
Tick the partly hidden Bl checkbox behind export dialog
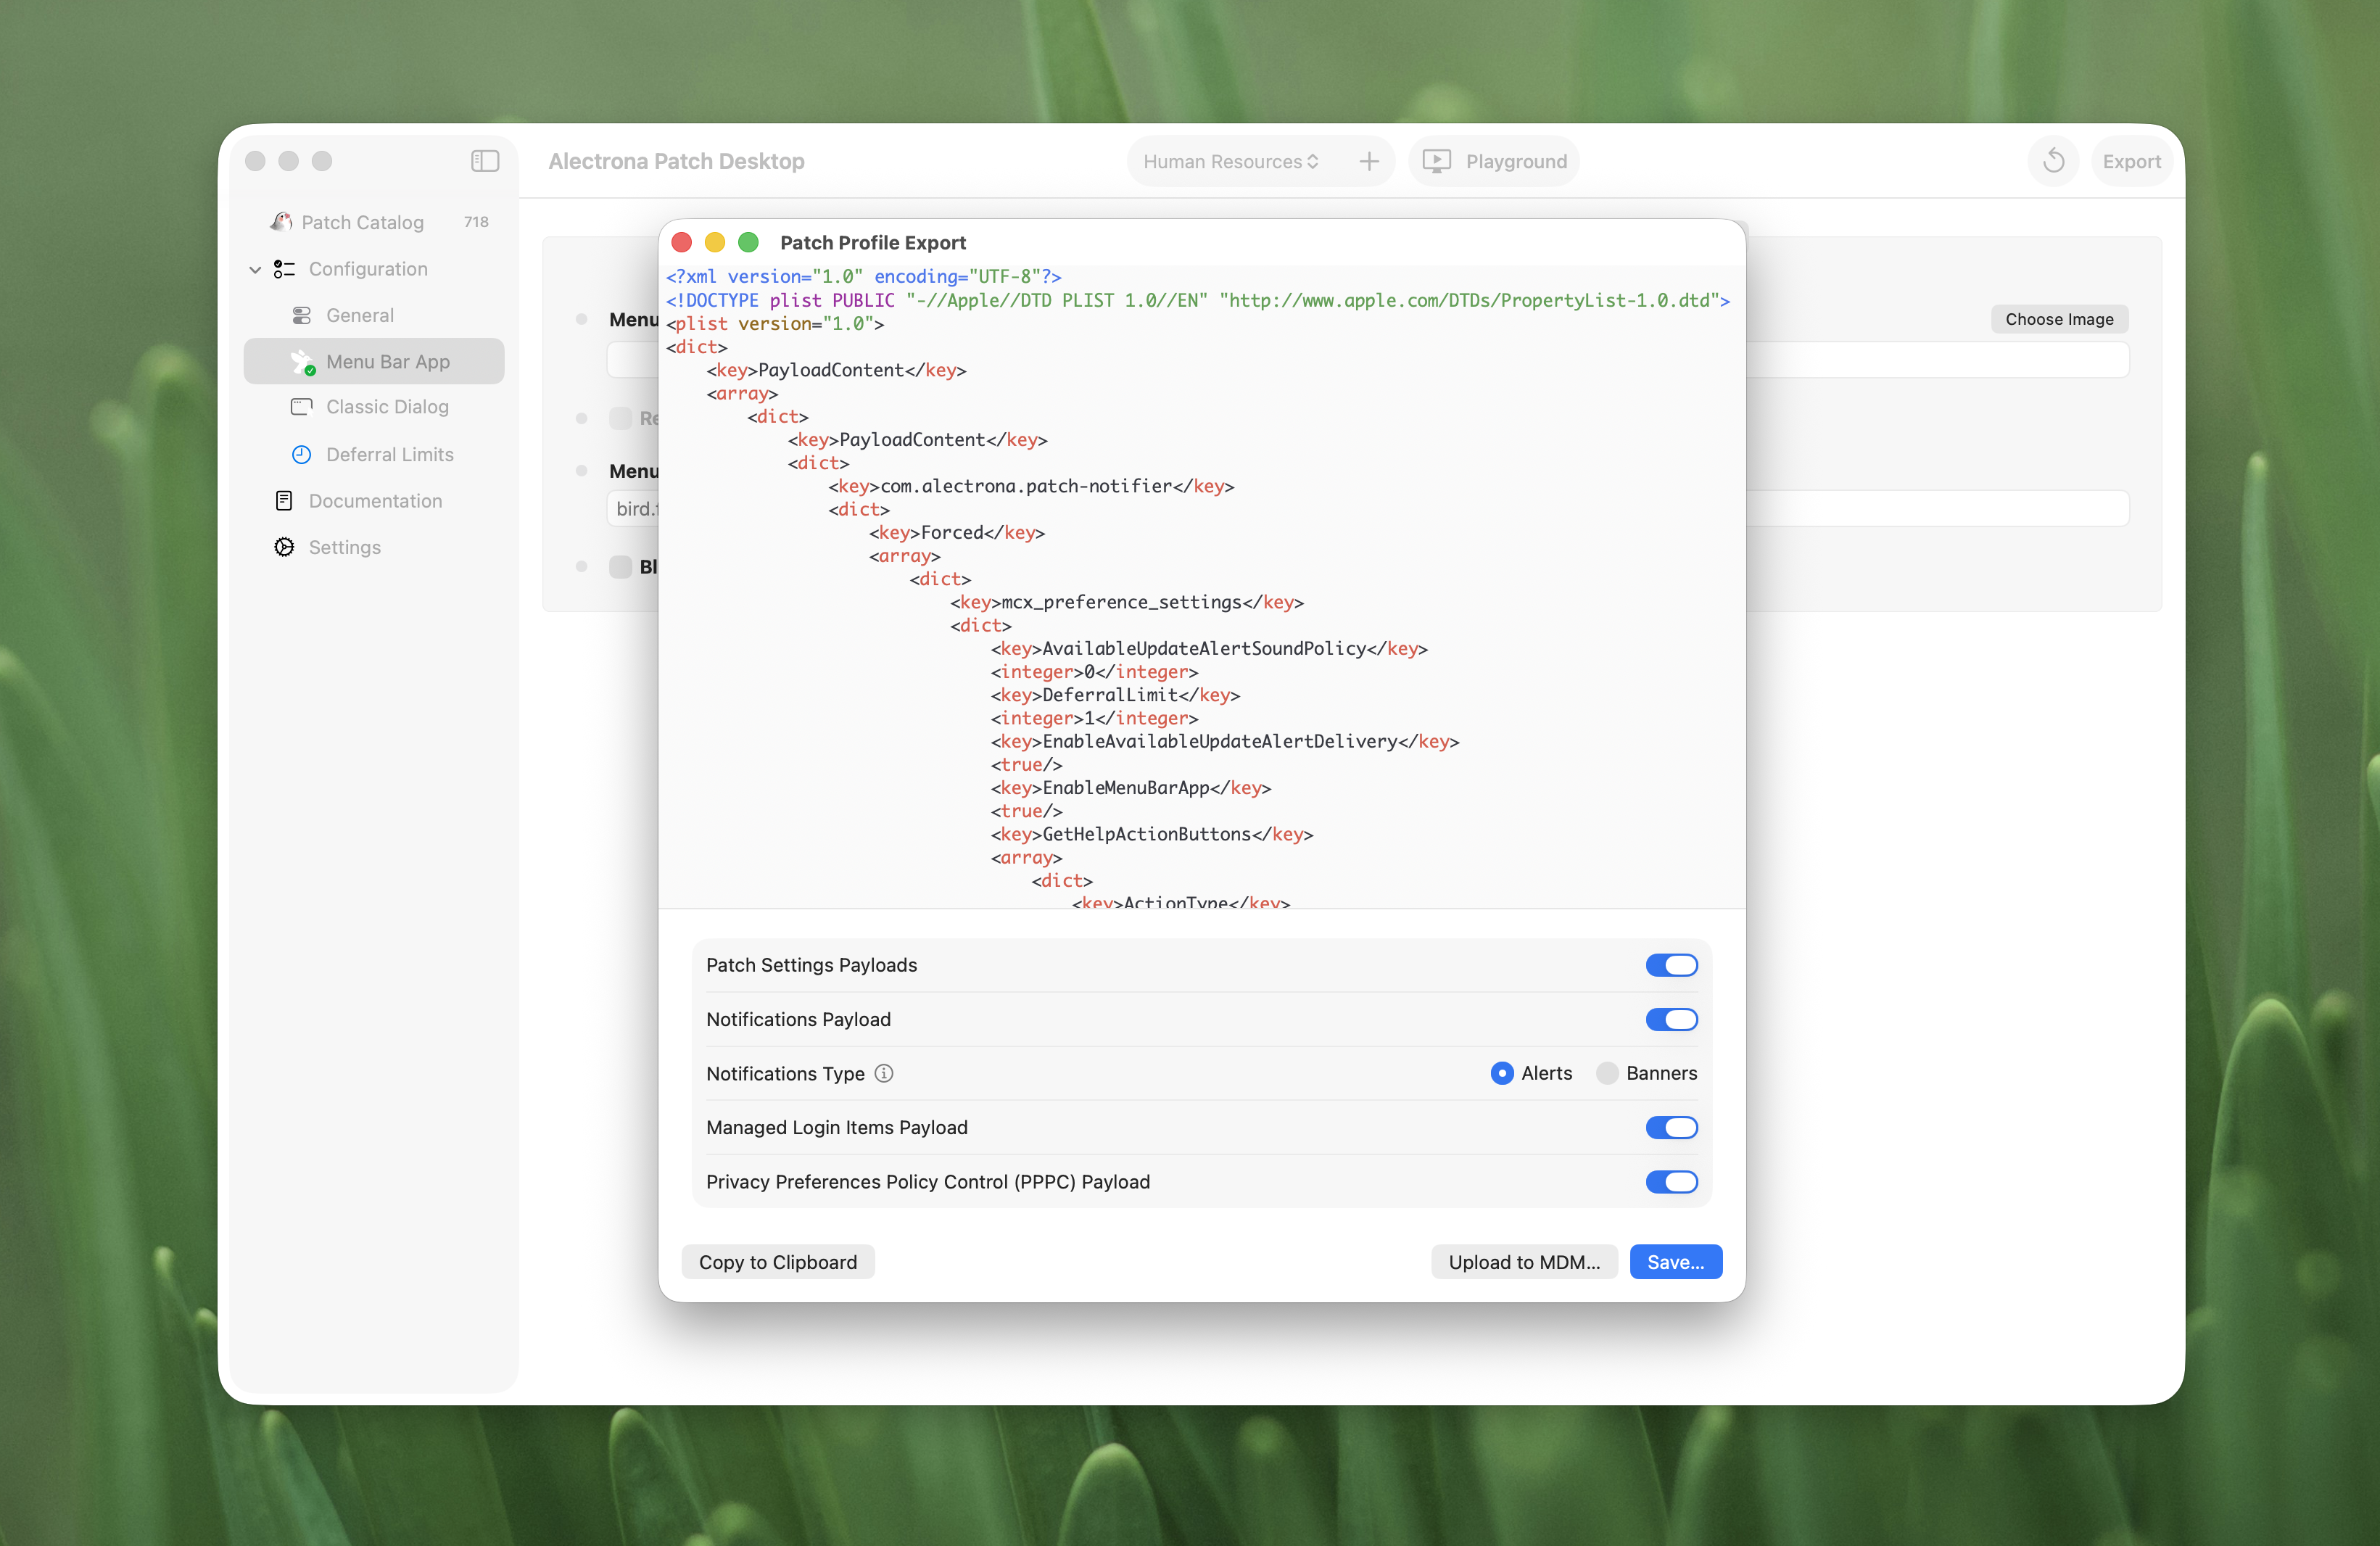(621, 567)
